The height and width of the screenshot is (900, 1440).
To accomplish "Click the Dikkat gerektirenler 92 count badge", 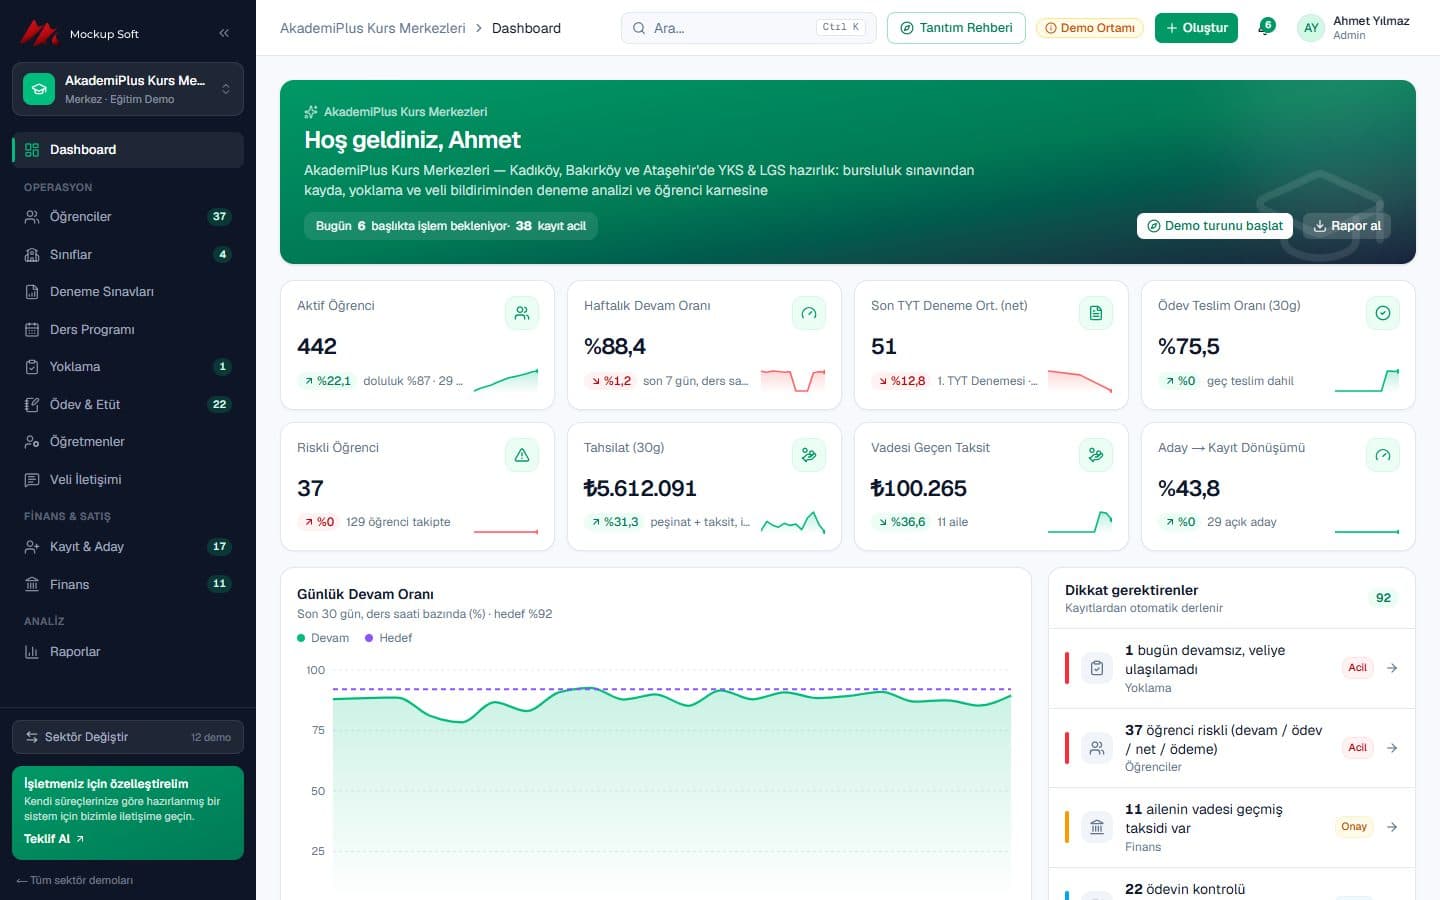I will coord(1383,598).
